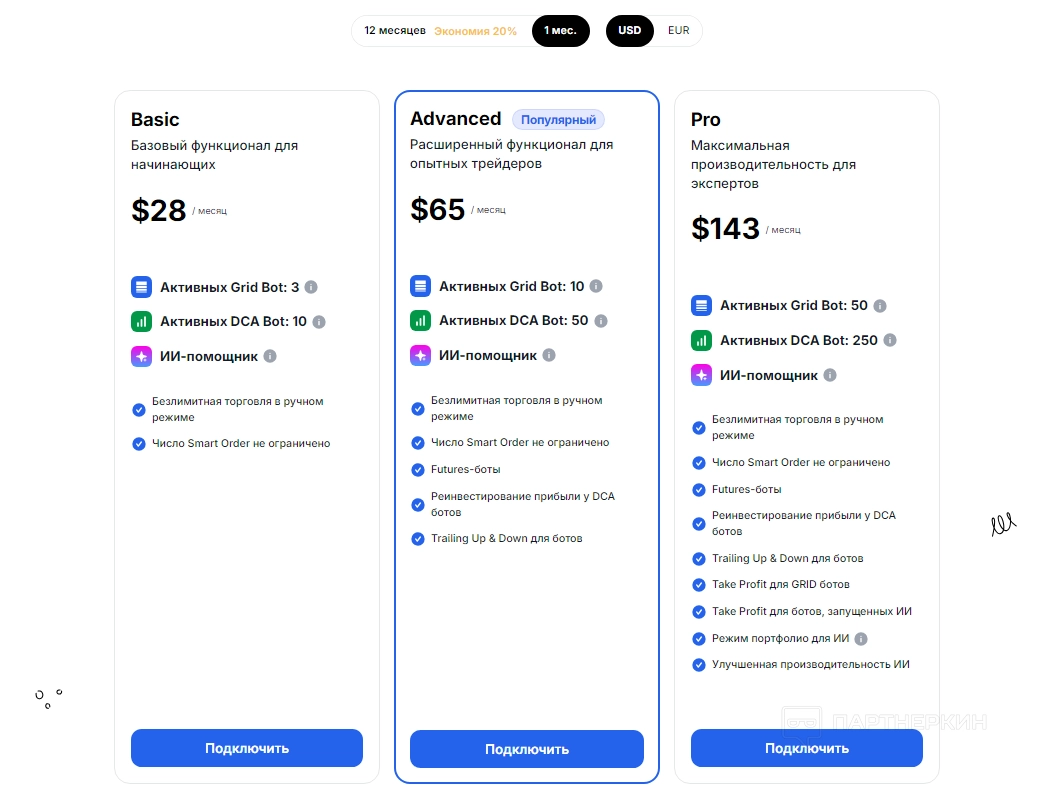
Task: Click Подключить button in Advanced plan
Action: tap(527, 749)
